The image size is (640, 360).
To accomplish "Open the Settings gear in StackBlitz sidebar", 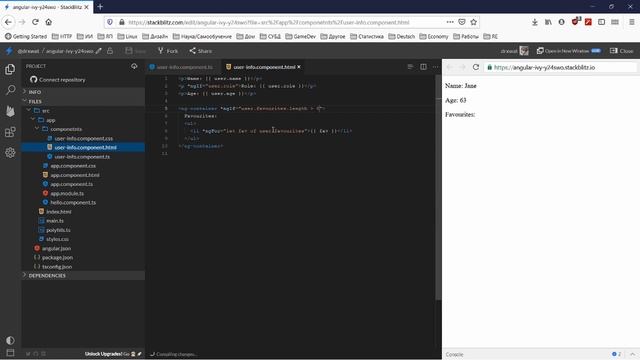I will coord(10,153).
